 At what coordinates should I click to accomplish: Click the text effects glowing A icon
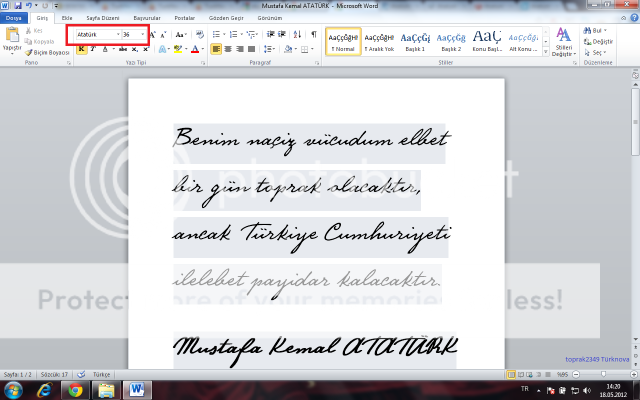coord(162,49)
